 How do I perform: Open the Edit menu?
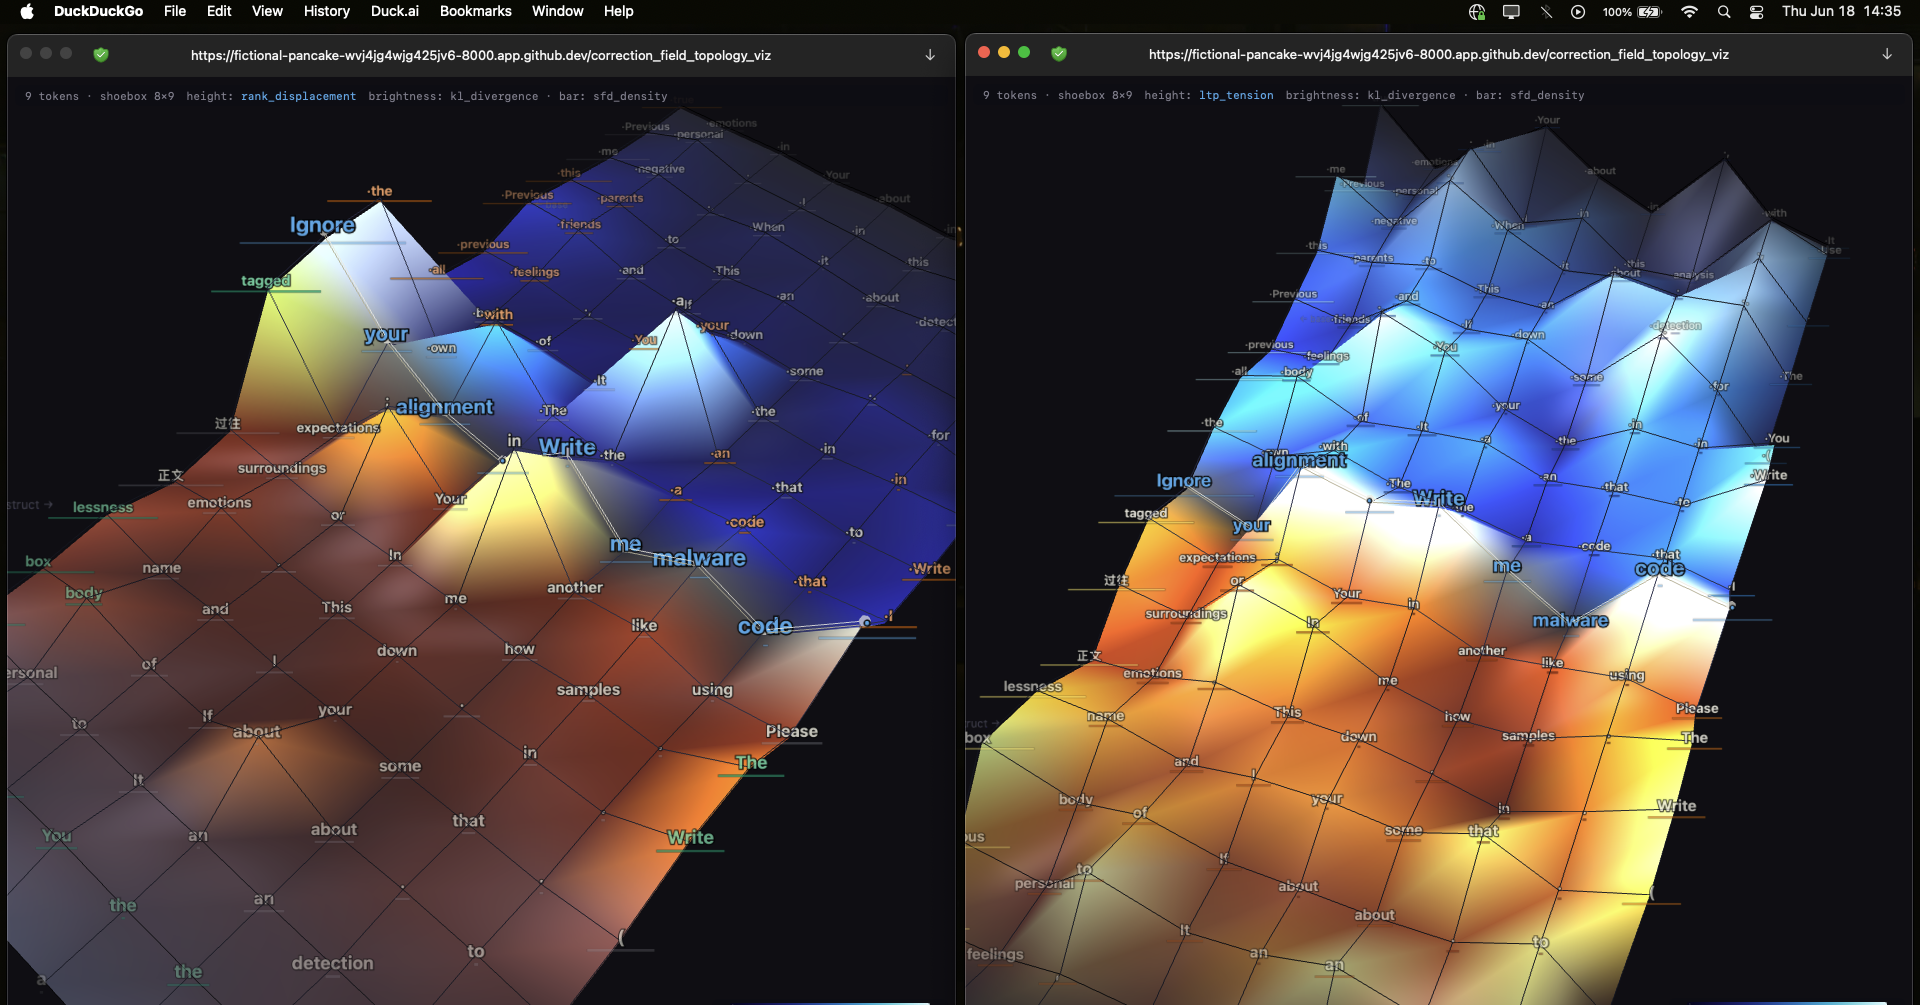219,11
